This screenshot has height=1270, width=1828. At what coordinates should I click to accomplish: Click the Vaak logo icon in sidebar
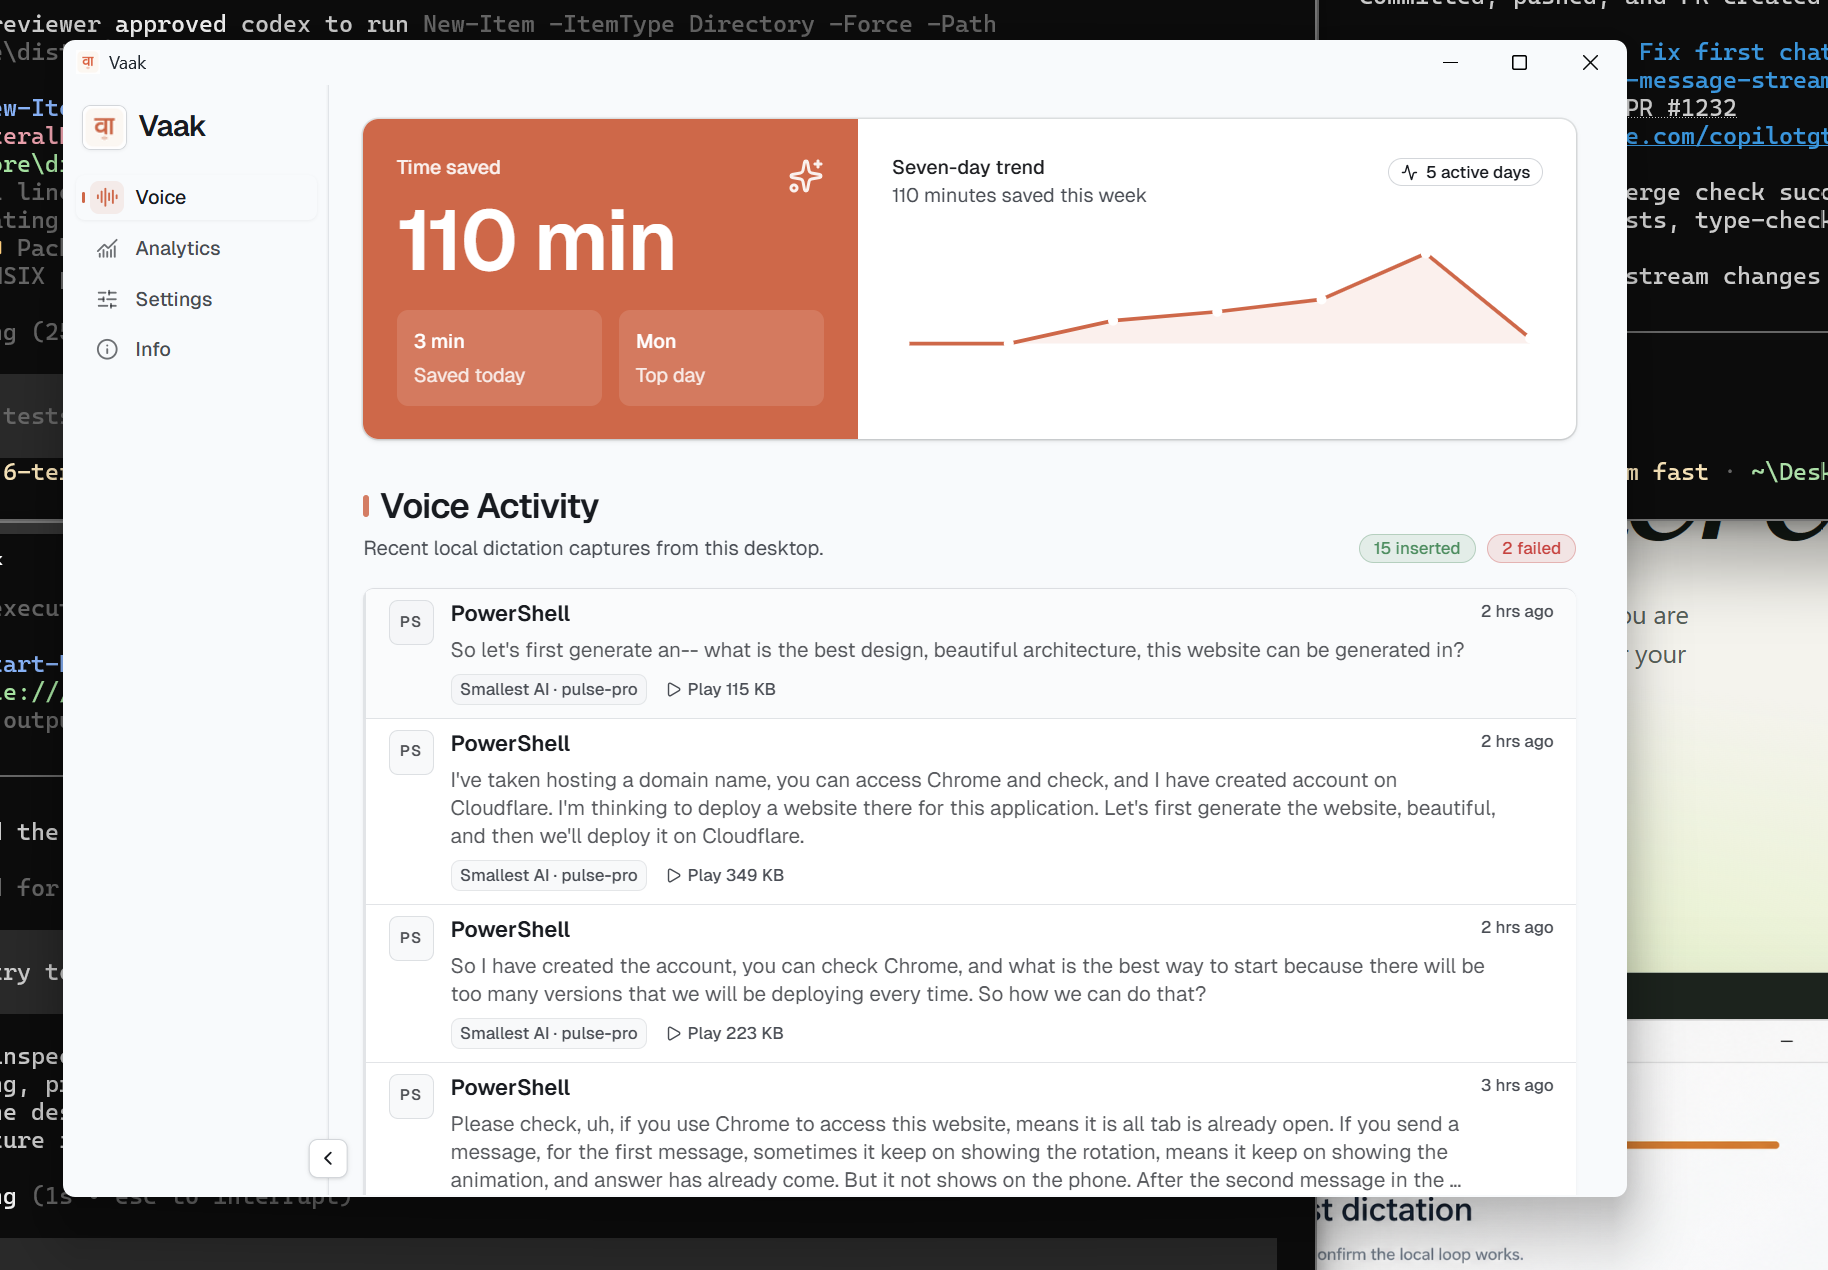point(104,127)
